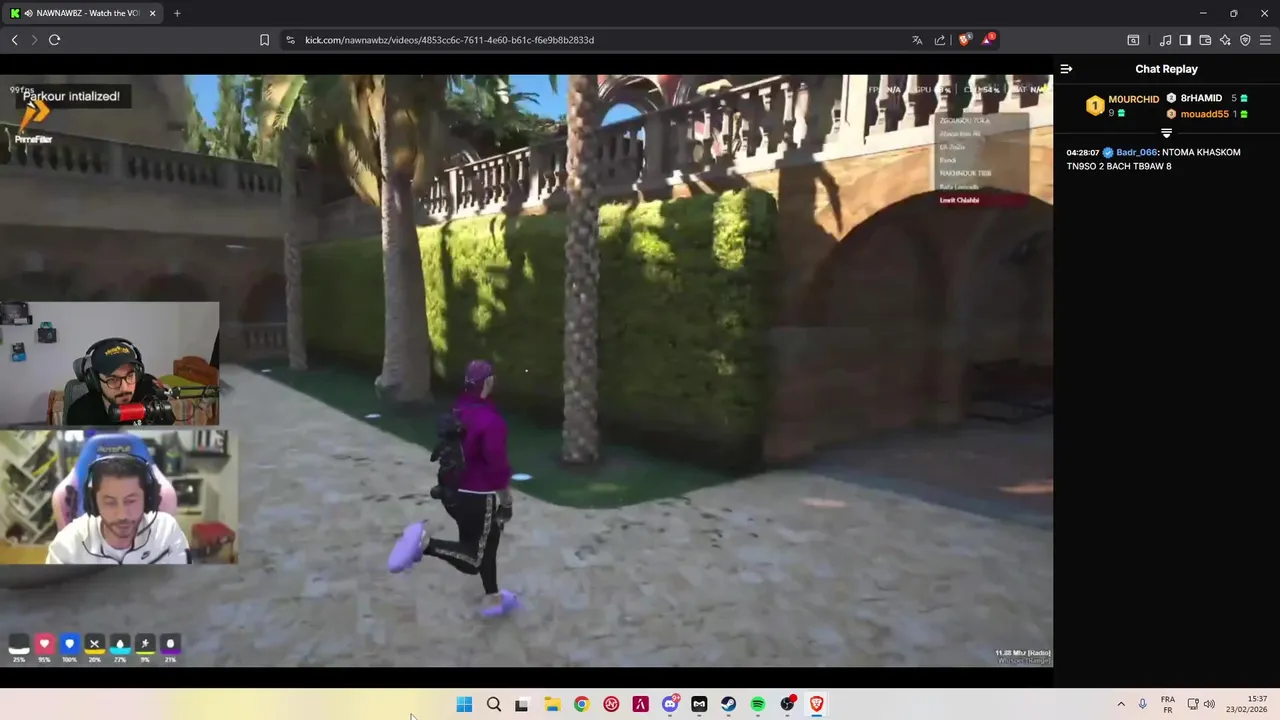The width and height of the screenshot is (1280, 720).
Task: Switch the FRA keyboard language
Action: (x=1168, y=704)
